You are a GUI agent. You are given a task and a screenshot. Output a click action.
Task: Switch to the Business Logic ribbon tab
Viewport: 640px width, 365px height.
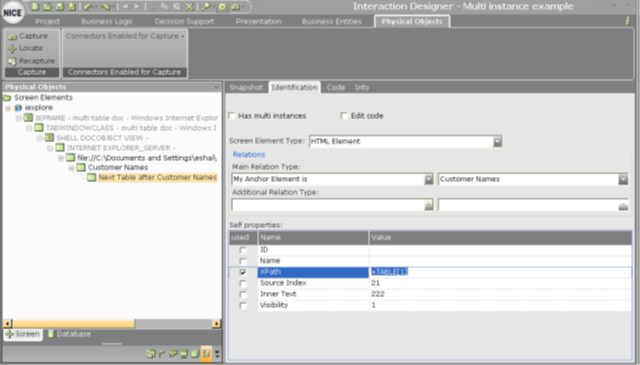tap(107, 22)
